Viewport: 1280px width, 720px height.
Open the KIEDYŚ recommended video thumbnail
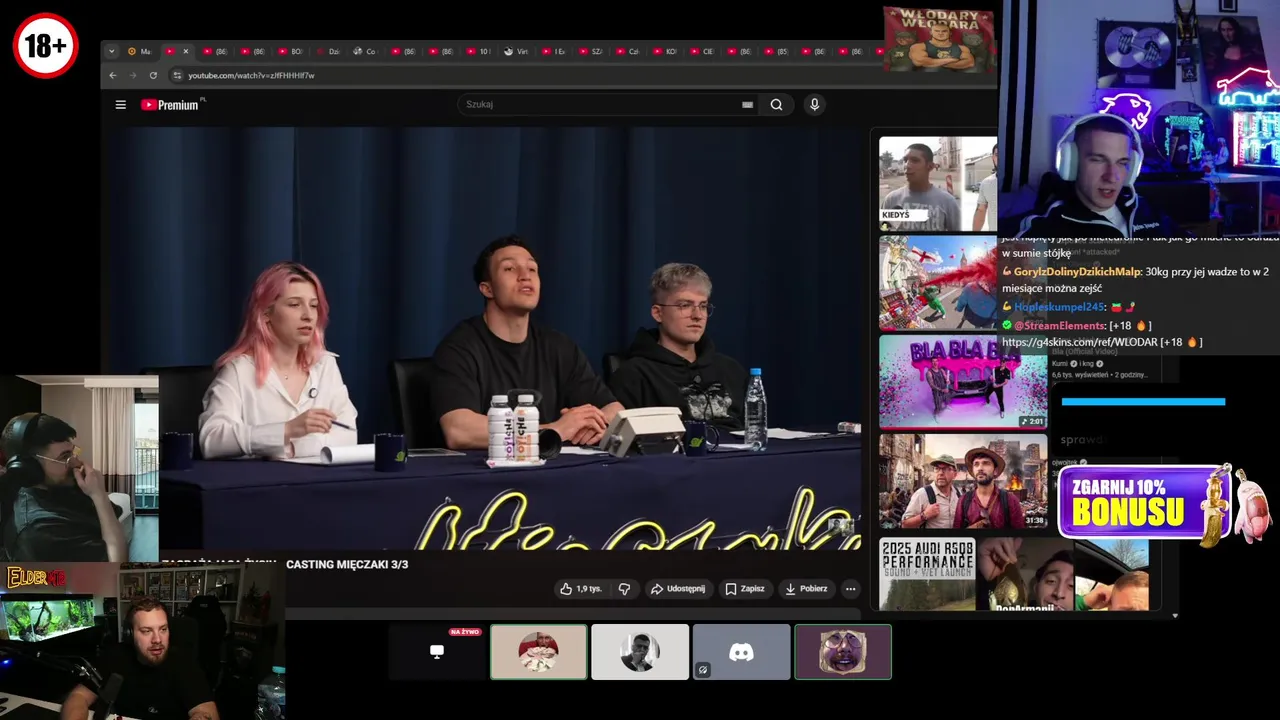click(938, 183)
